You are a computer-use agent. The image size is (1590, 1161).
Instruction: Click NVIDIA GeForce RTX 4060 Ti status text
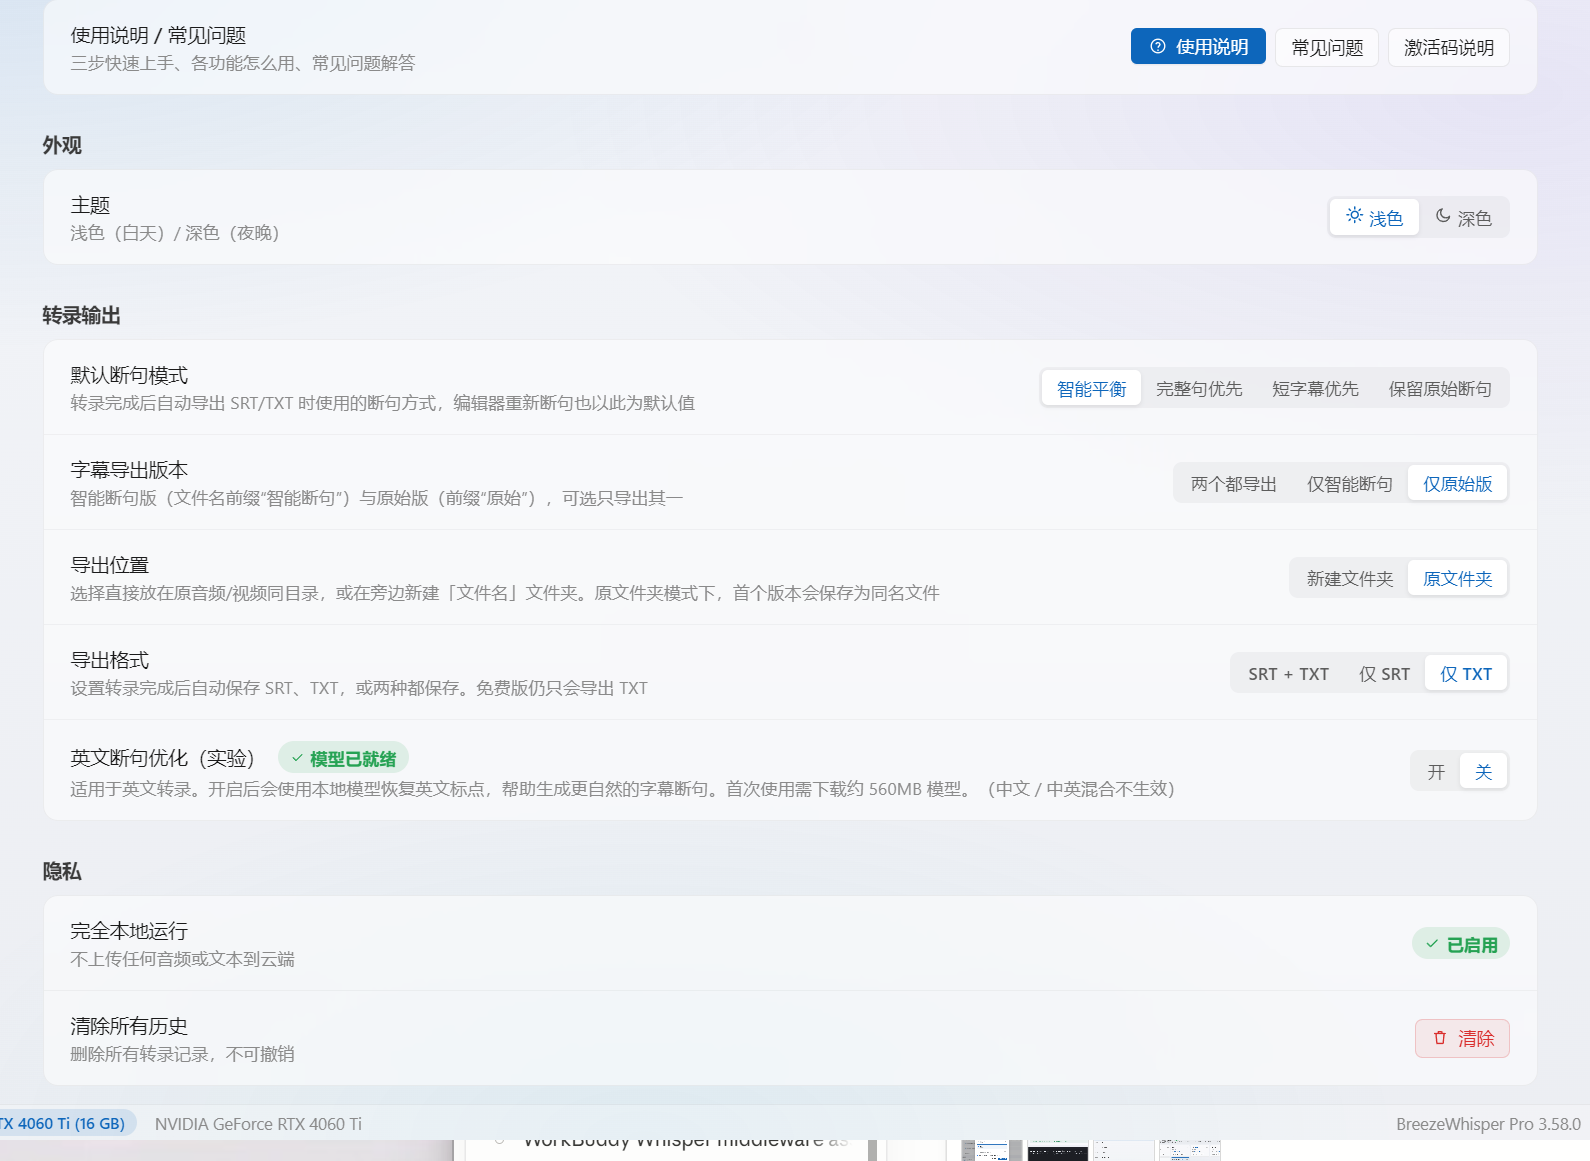pos(258,1124)
